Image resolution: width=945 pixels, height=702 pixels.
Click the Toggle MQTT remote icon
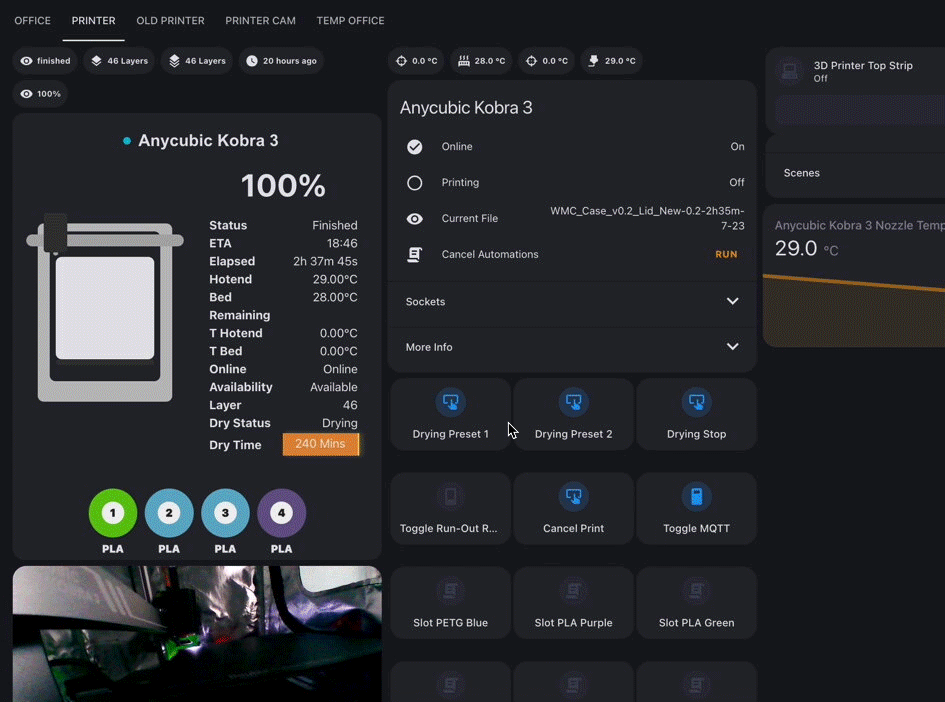(x=697, y=497)
